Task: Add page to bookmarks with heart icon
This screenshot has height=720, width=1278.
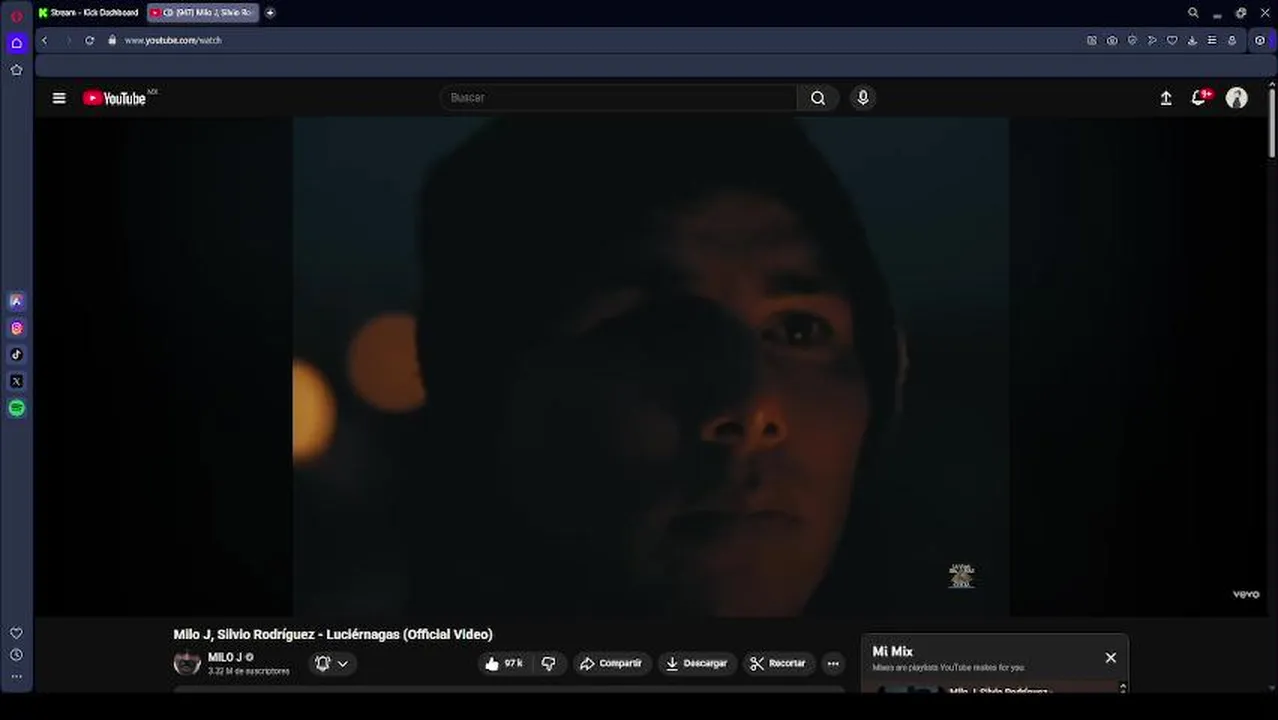Action: (1172, 40)
